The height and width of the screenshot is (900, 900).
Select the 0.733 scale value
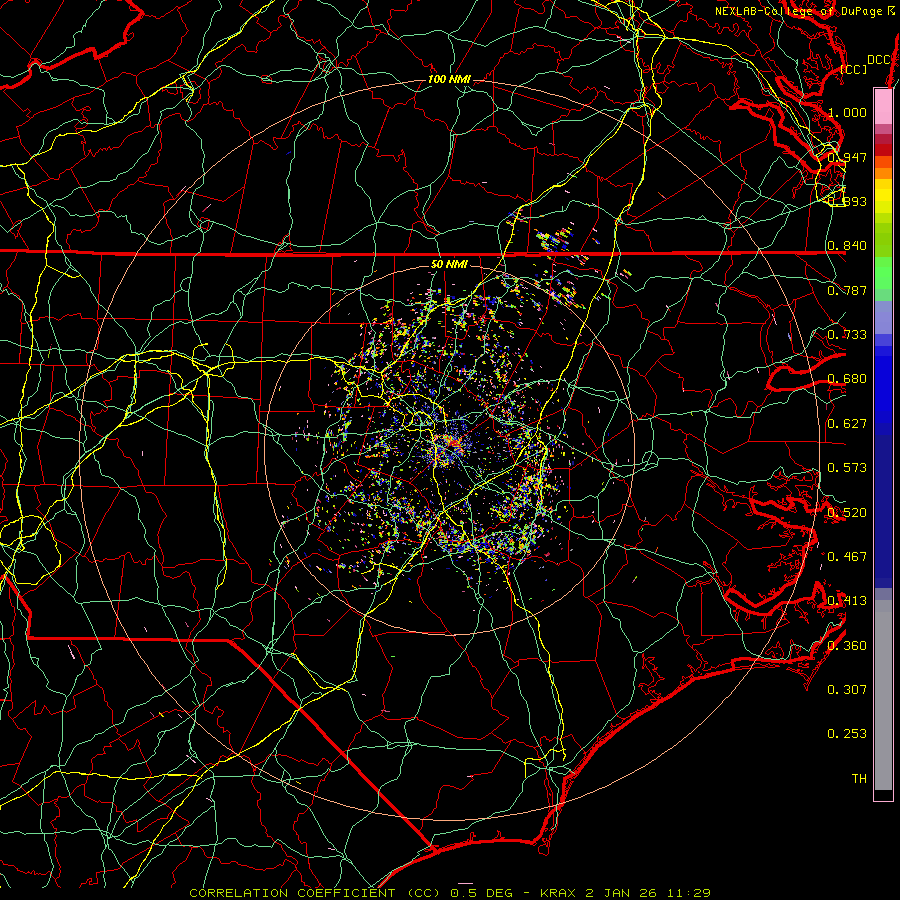click(x=847, y=335)
